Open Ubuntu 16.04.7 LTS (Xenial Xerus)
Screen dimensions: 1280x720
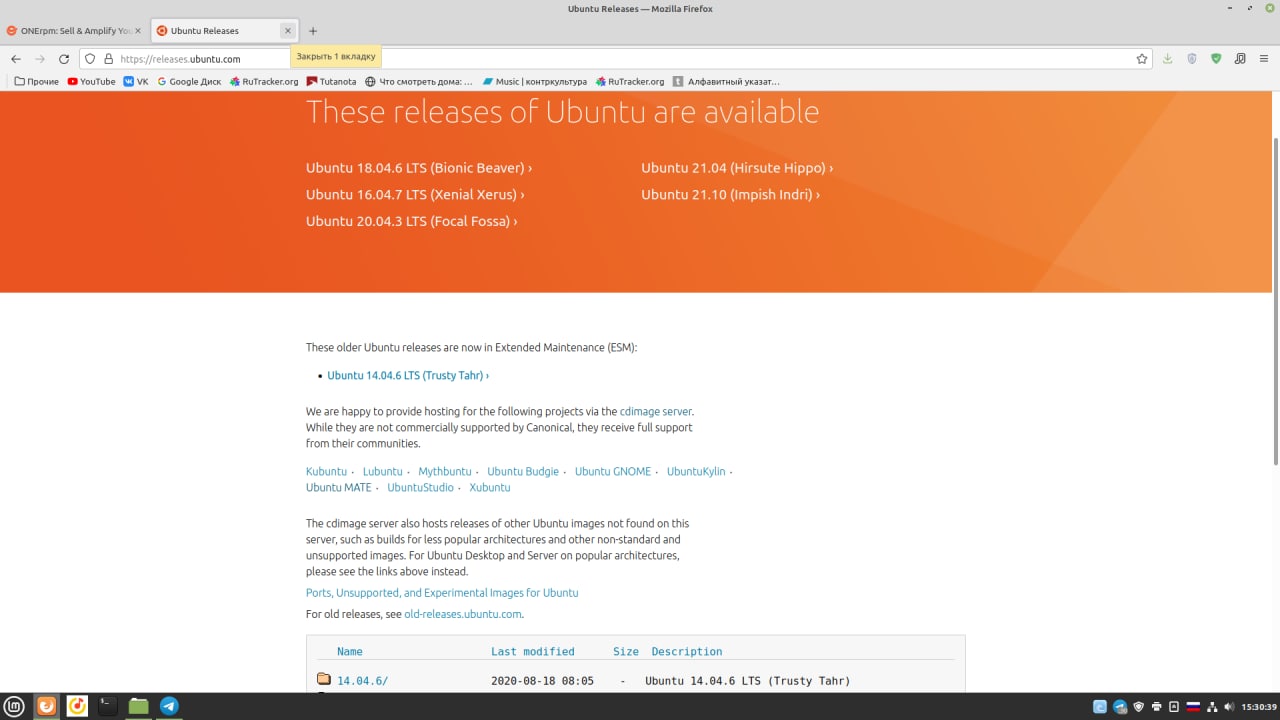point(415,195)
